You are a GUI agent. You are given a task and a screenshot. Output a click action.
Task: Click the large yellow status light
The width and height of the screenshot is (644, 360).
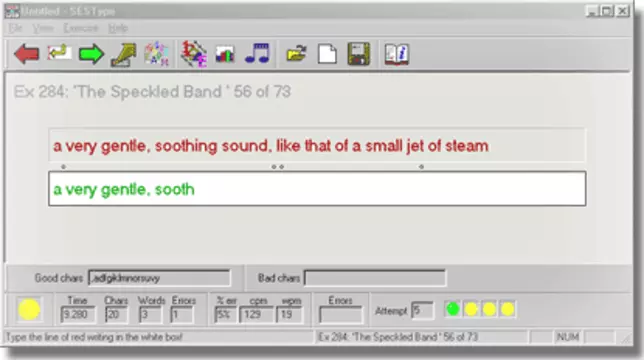pyautogui.click(x=29, y=310)
